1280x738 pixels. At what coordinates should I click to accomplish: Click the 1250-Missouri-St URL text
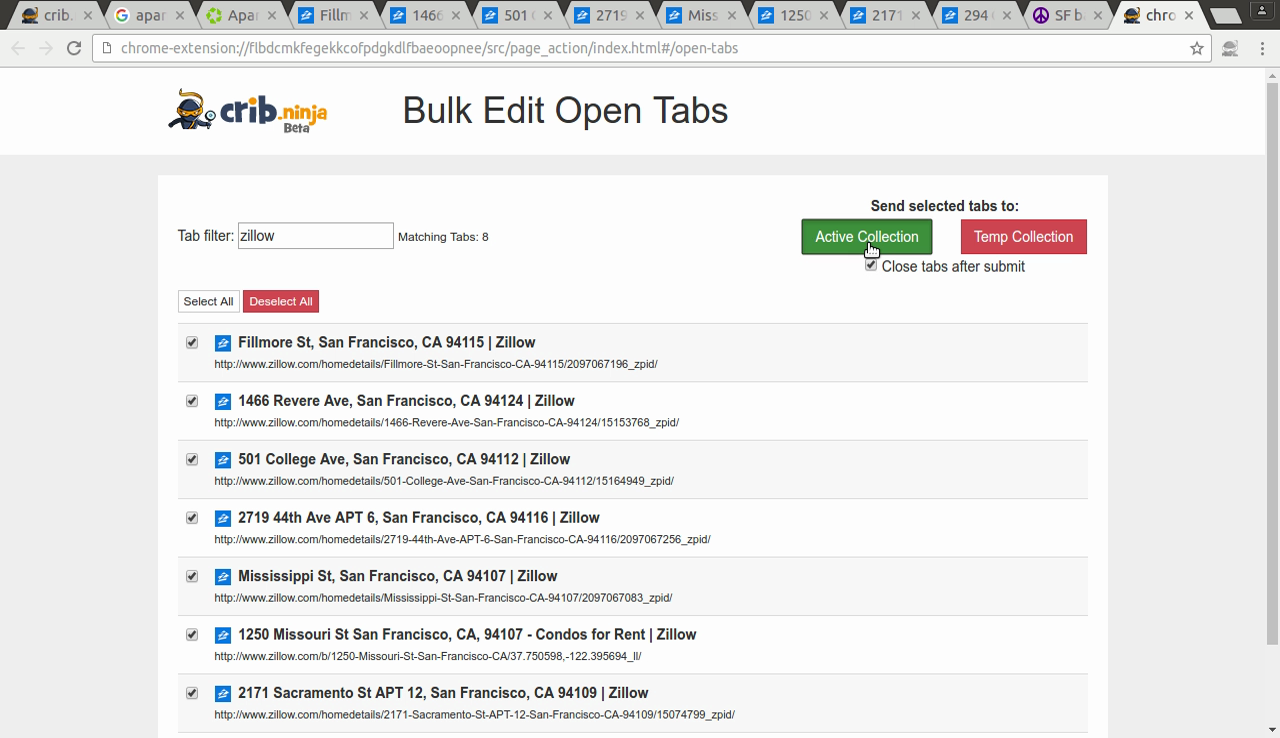coord(427,656)
